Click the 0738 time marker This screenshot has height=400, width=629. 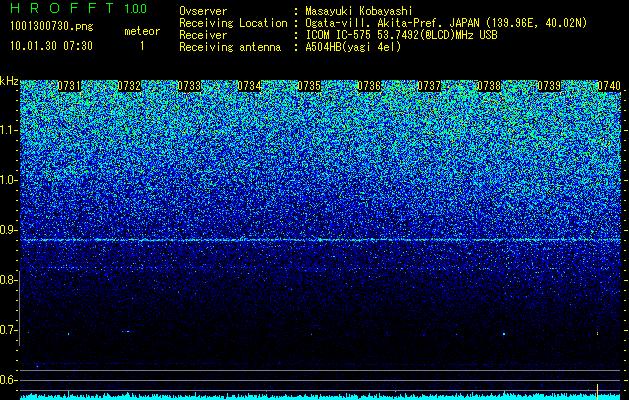point(489,86)
